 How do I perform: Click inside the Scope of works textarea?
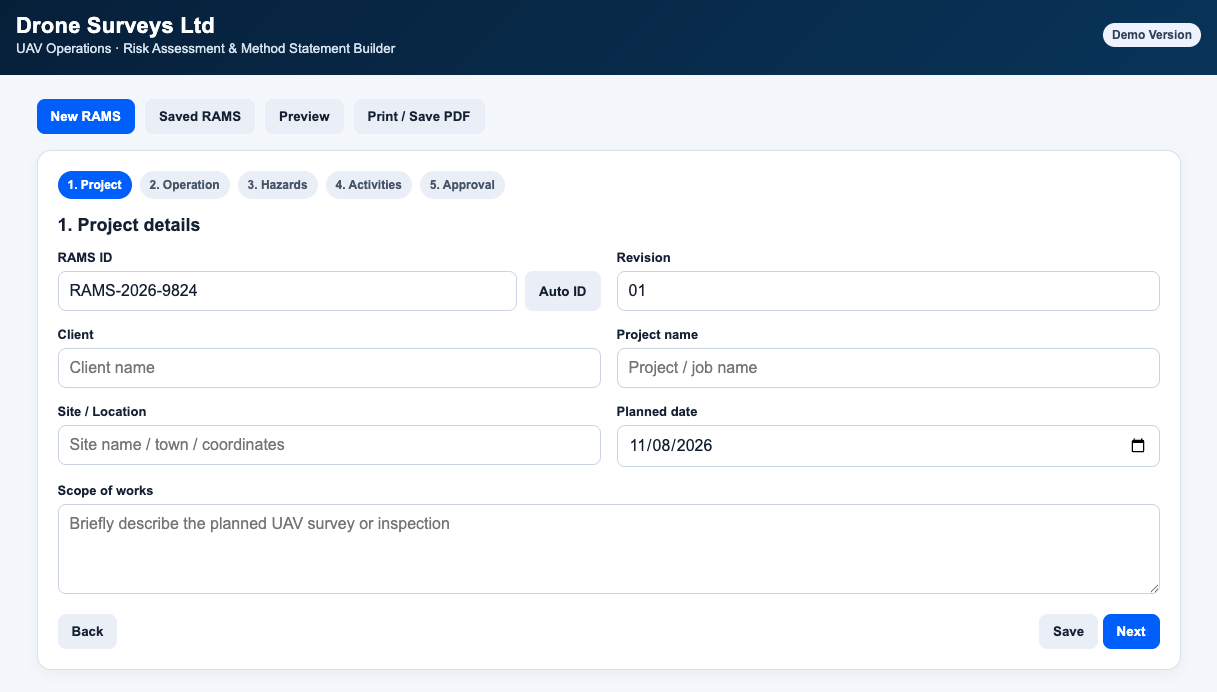pyautogui.click(x=609, y=549)
